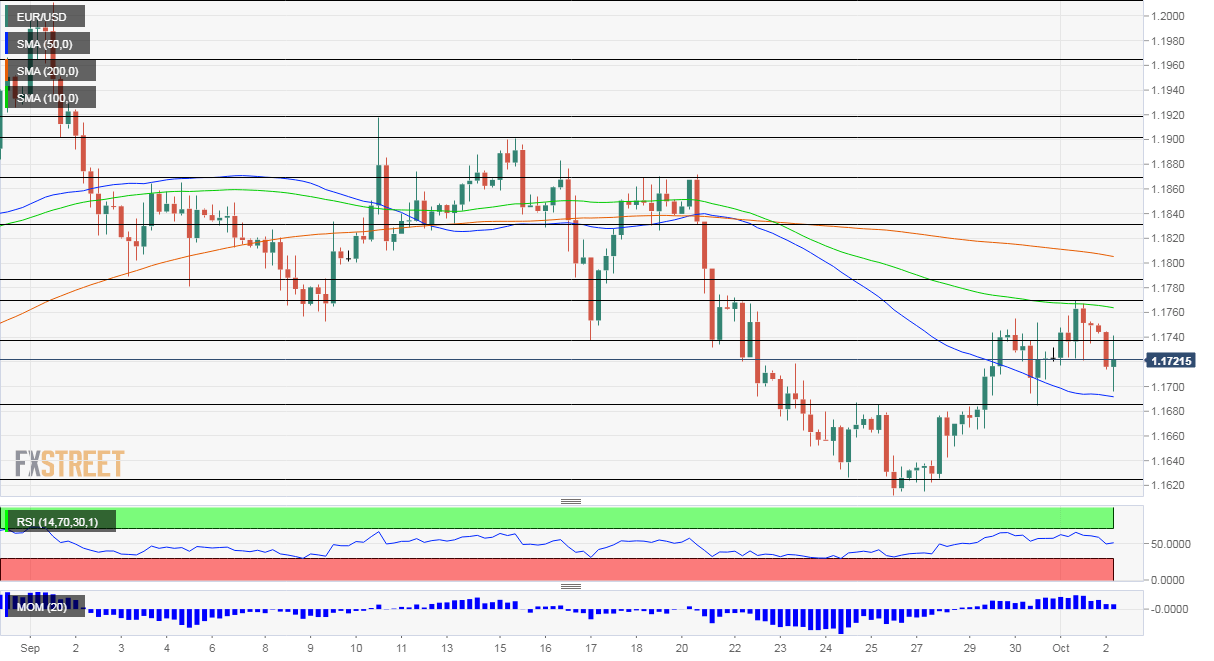This screenshot has width=1214, height=661.
Task: Click the 1.1940 price axis label
Action: click(x=1168, y=90)
